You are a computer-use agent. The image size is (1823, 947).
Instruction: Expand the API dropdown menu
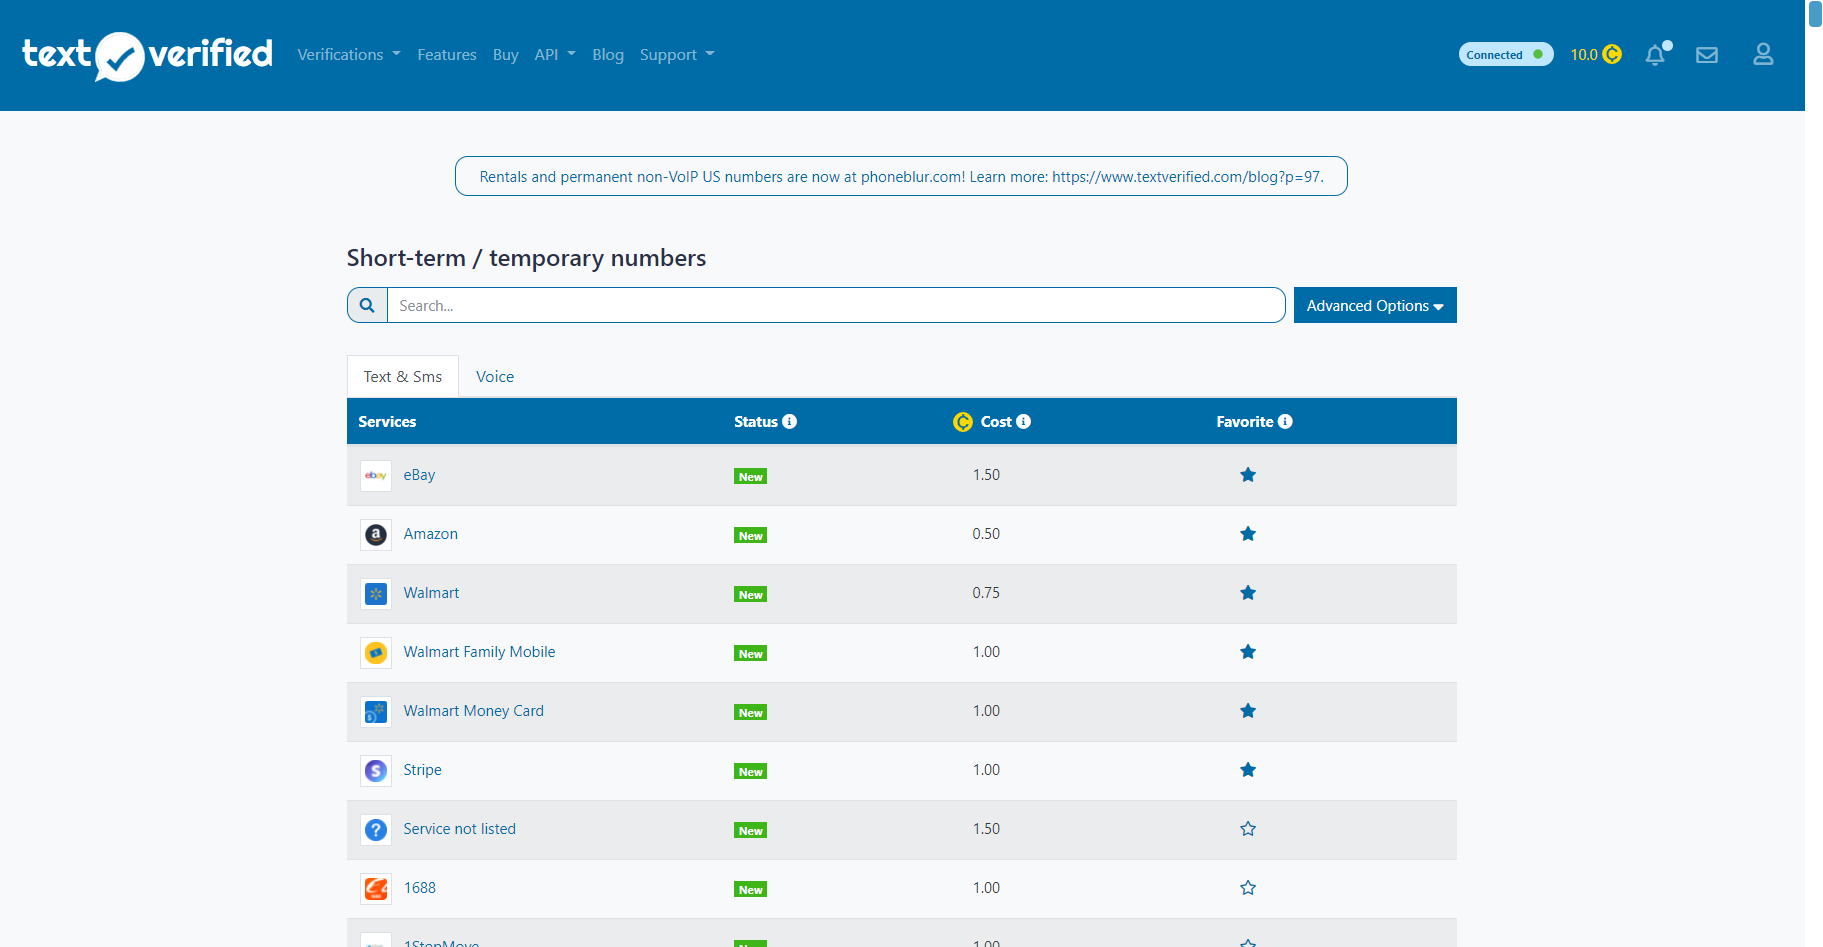coord(555,55)
